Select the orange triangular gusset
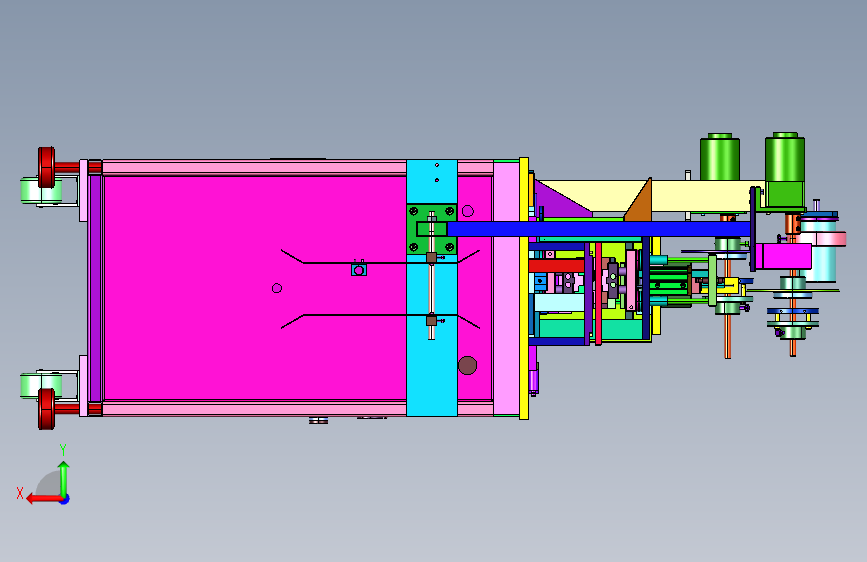This screenshot has width=867, height=562. tap(640, 202)
